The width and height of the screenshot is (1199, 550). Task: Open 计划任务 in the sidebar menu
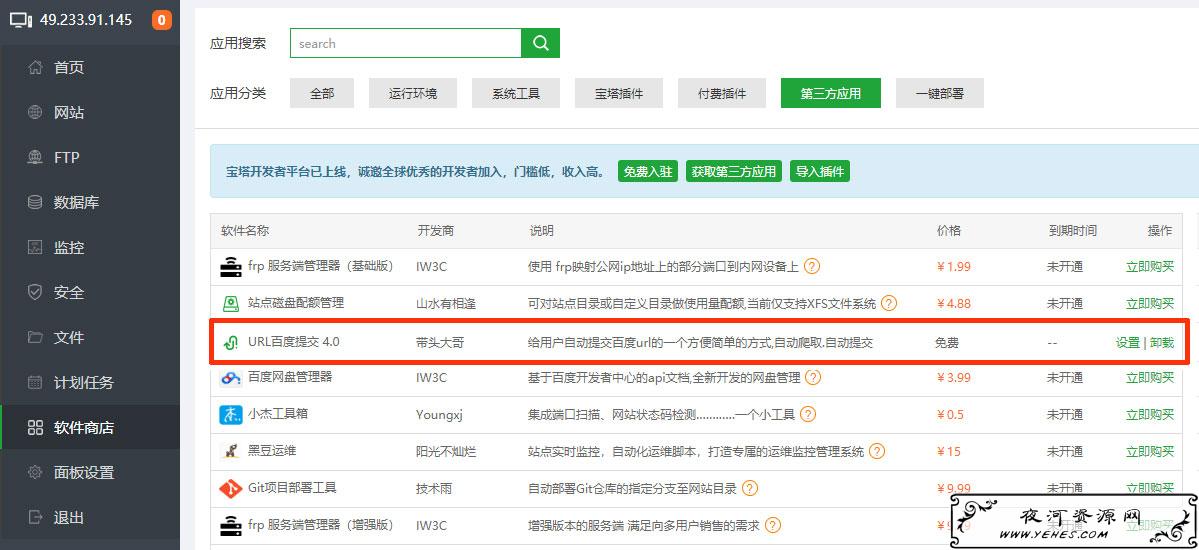click(x=89, y=382)
